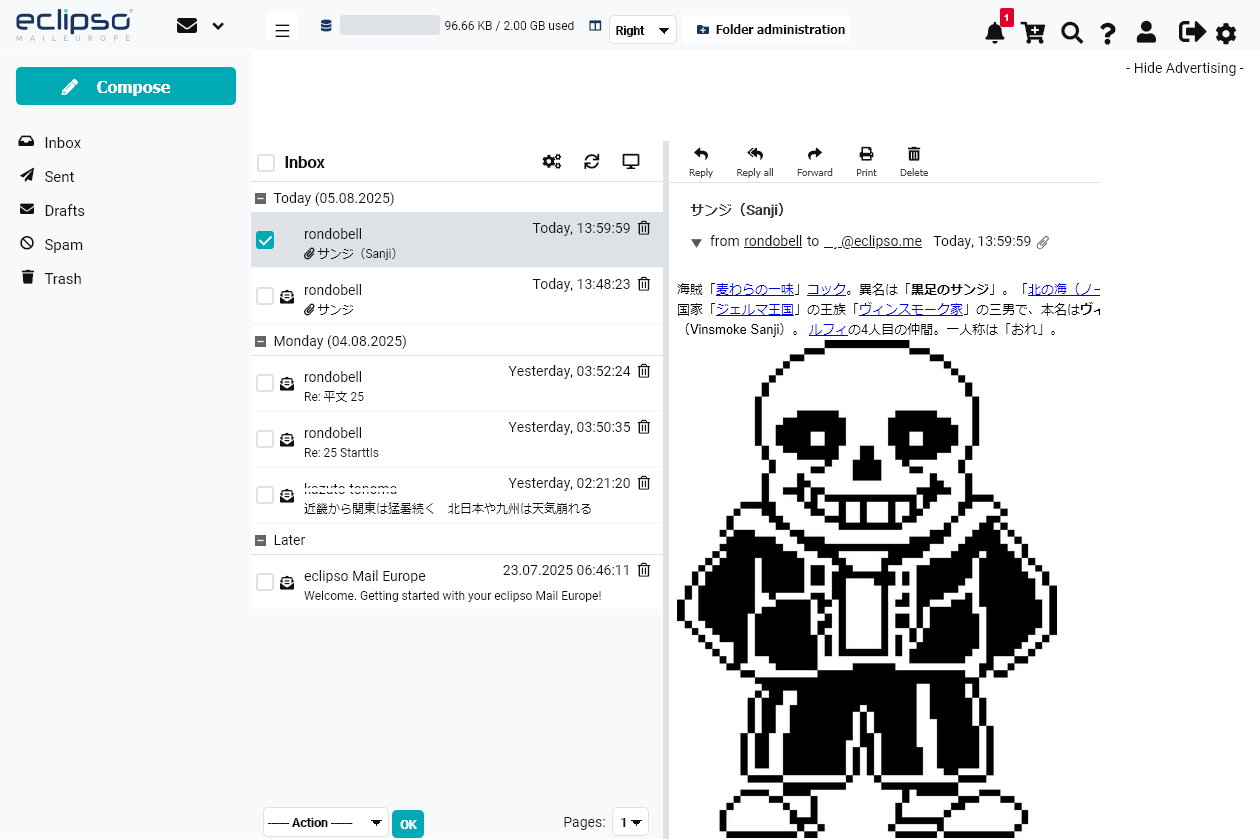This screenshot has height=840, width=1260.
Task: Log out using the exit icon
Action: [x=1192, y=32]
